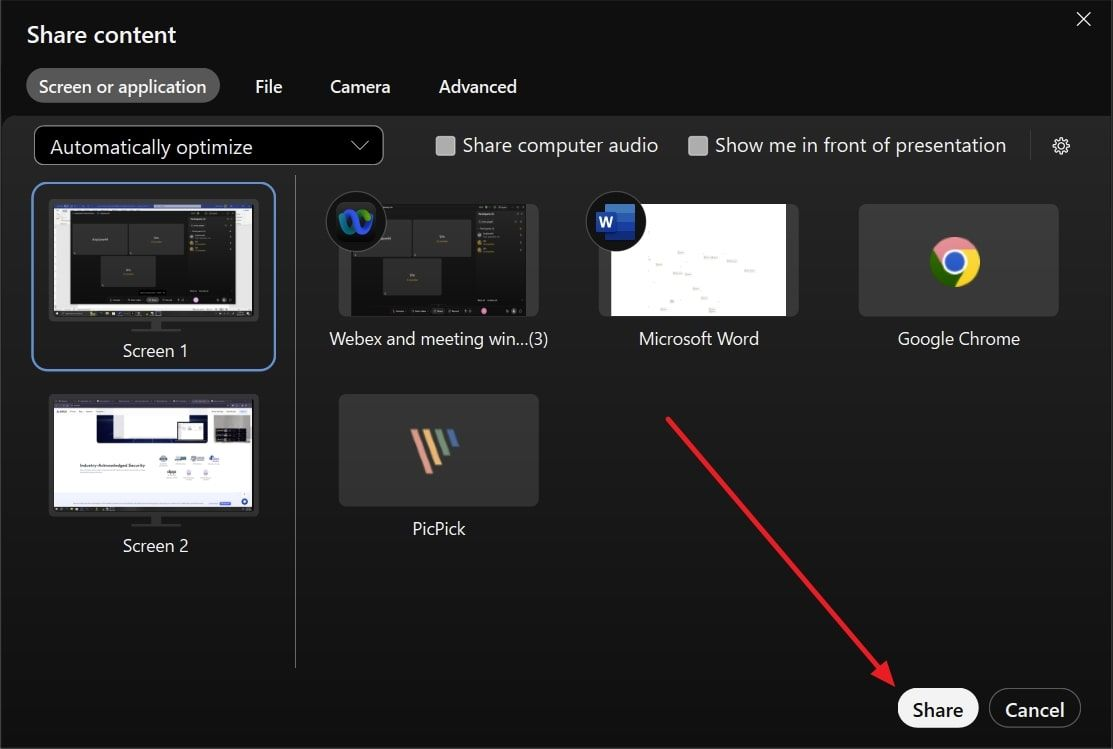This screenshot has width=1113, height=749.
Task: Click the Share button
Action: pos(938,709)
